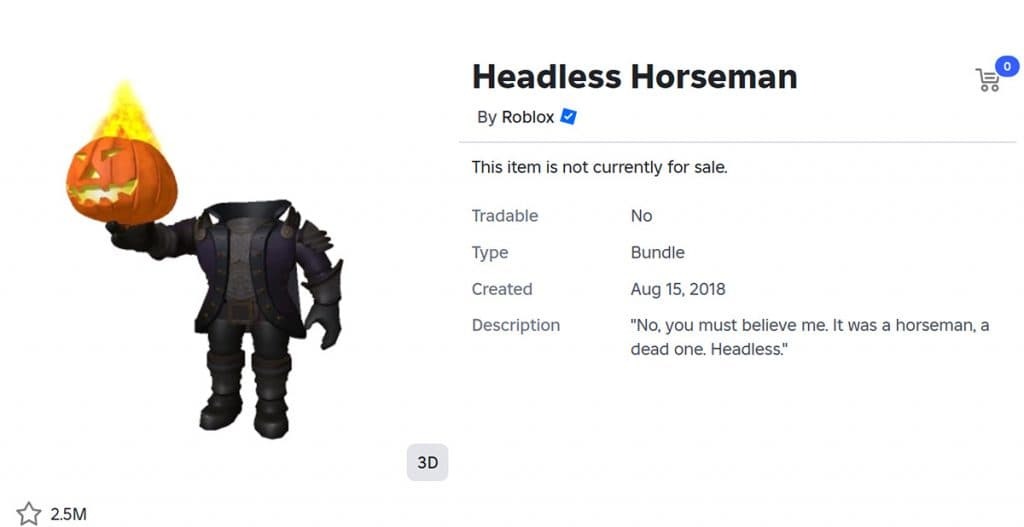Click the Created label
The image size is (1024, 527).
tap(502, 289)
